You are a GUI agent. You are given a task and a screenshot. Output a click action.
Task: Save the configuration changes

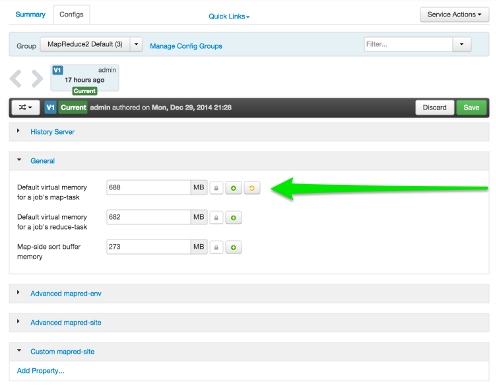click(x=471, y=107)
